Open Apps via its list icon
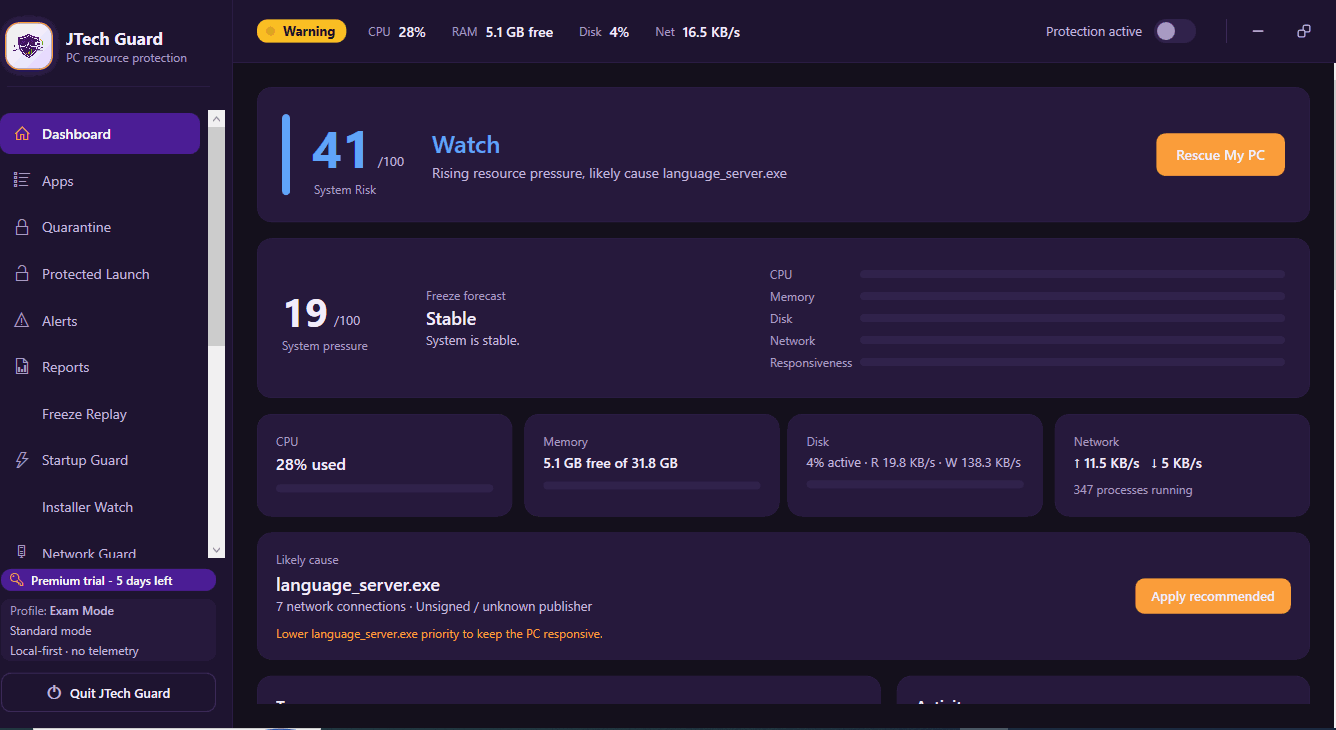 [22, 180]
